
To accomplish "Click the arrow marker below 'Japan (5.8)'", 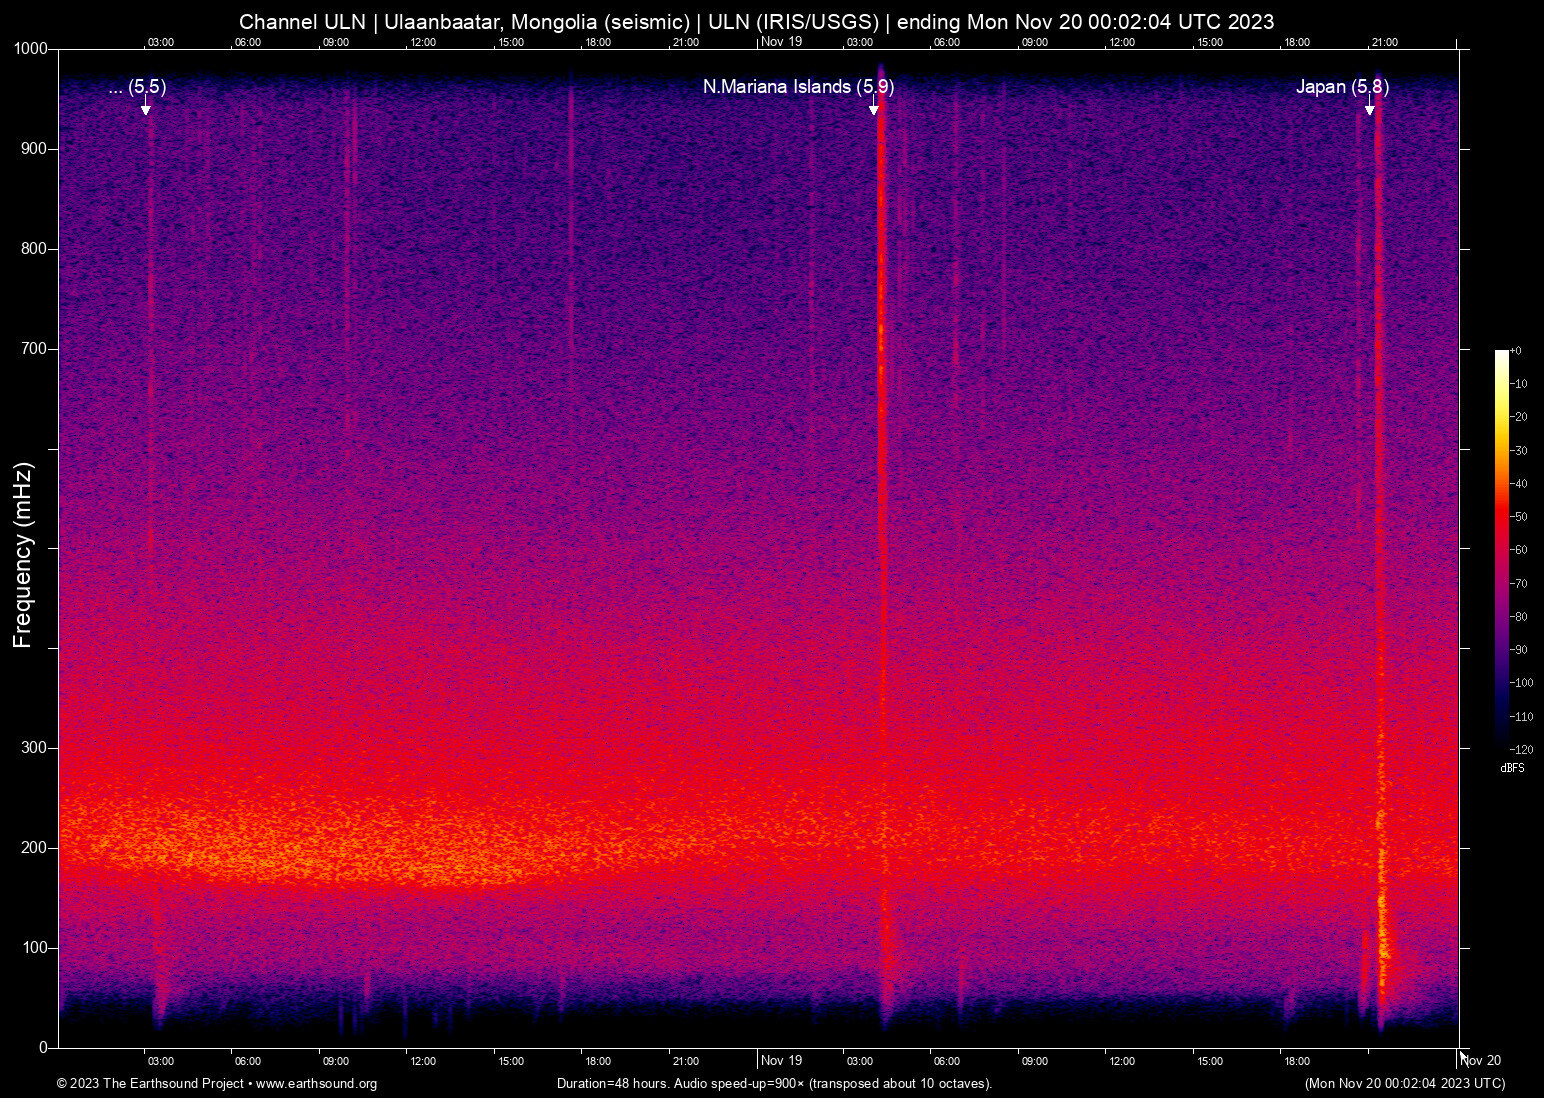I will tap(1370, 107).
